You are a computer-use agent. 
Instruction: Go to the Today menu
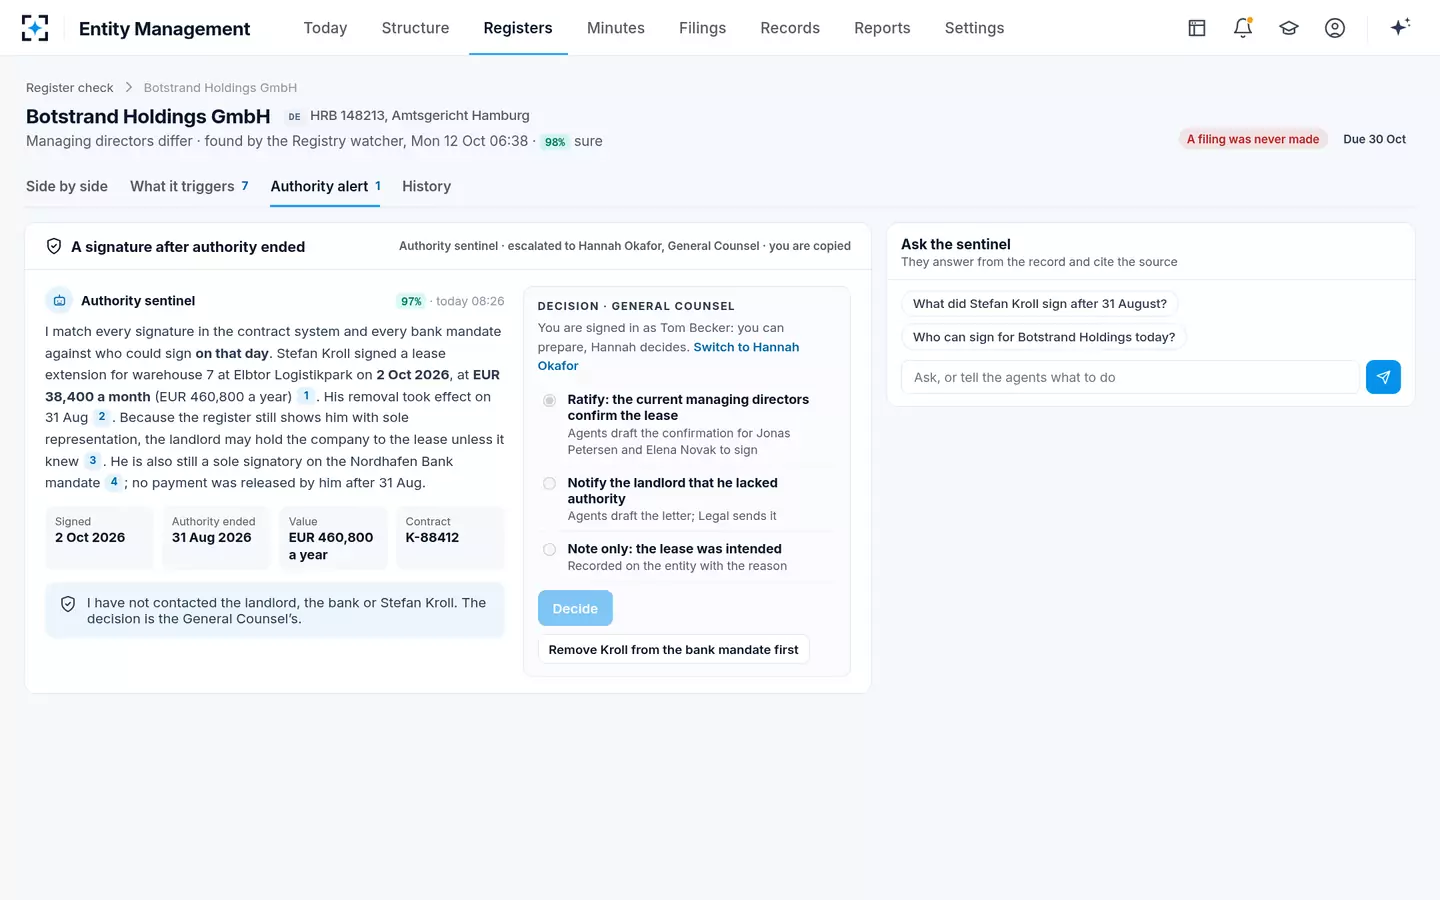(325, 28)
